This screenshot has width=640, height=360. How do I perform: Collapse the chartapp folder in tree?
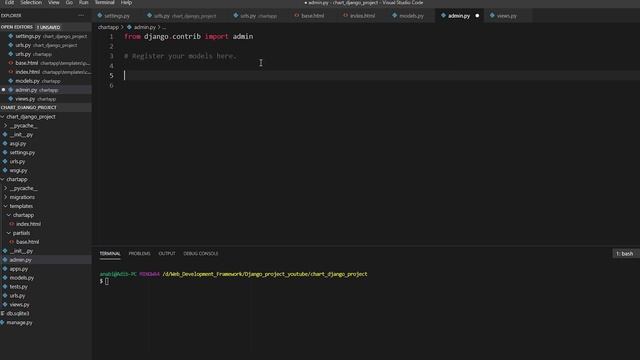(17, 179)
